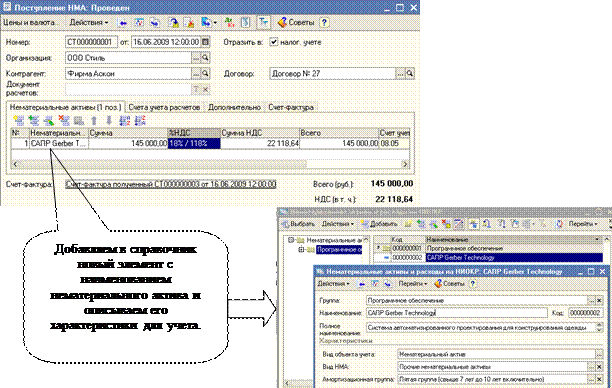Click Выбрать button in catalog list
The image size is (612, 388).
click(x=298, y=224)
